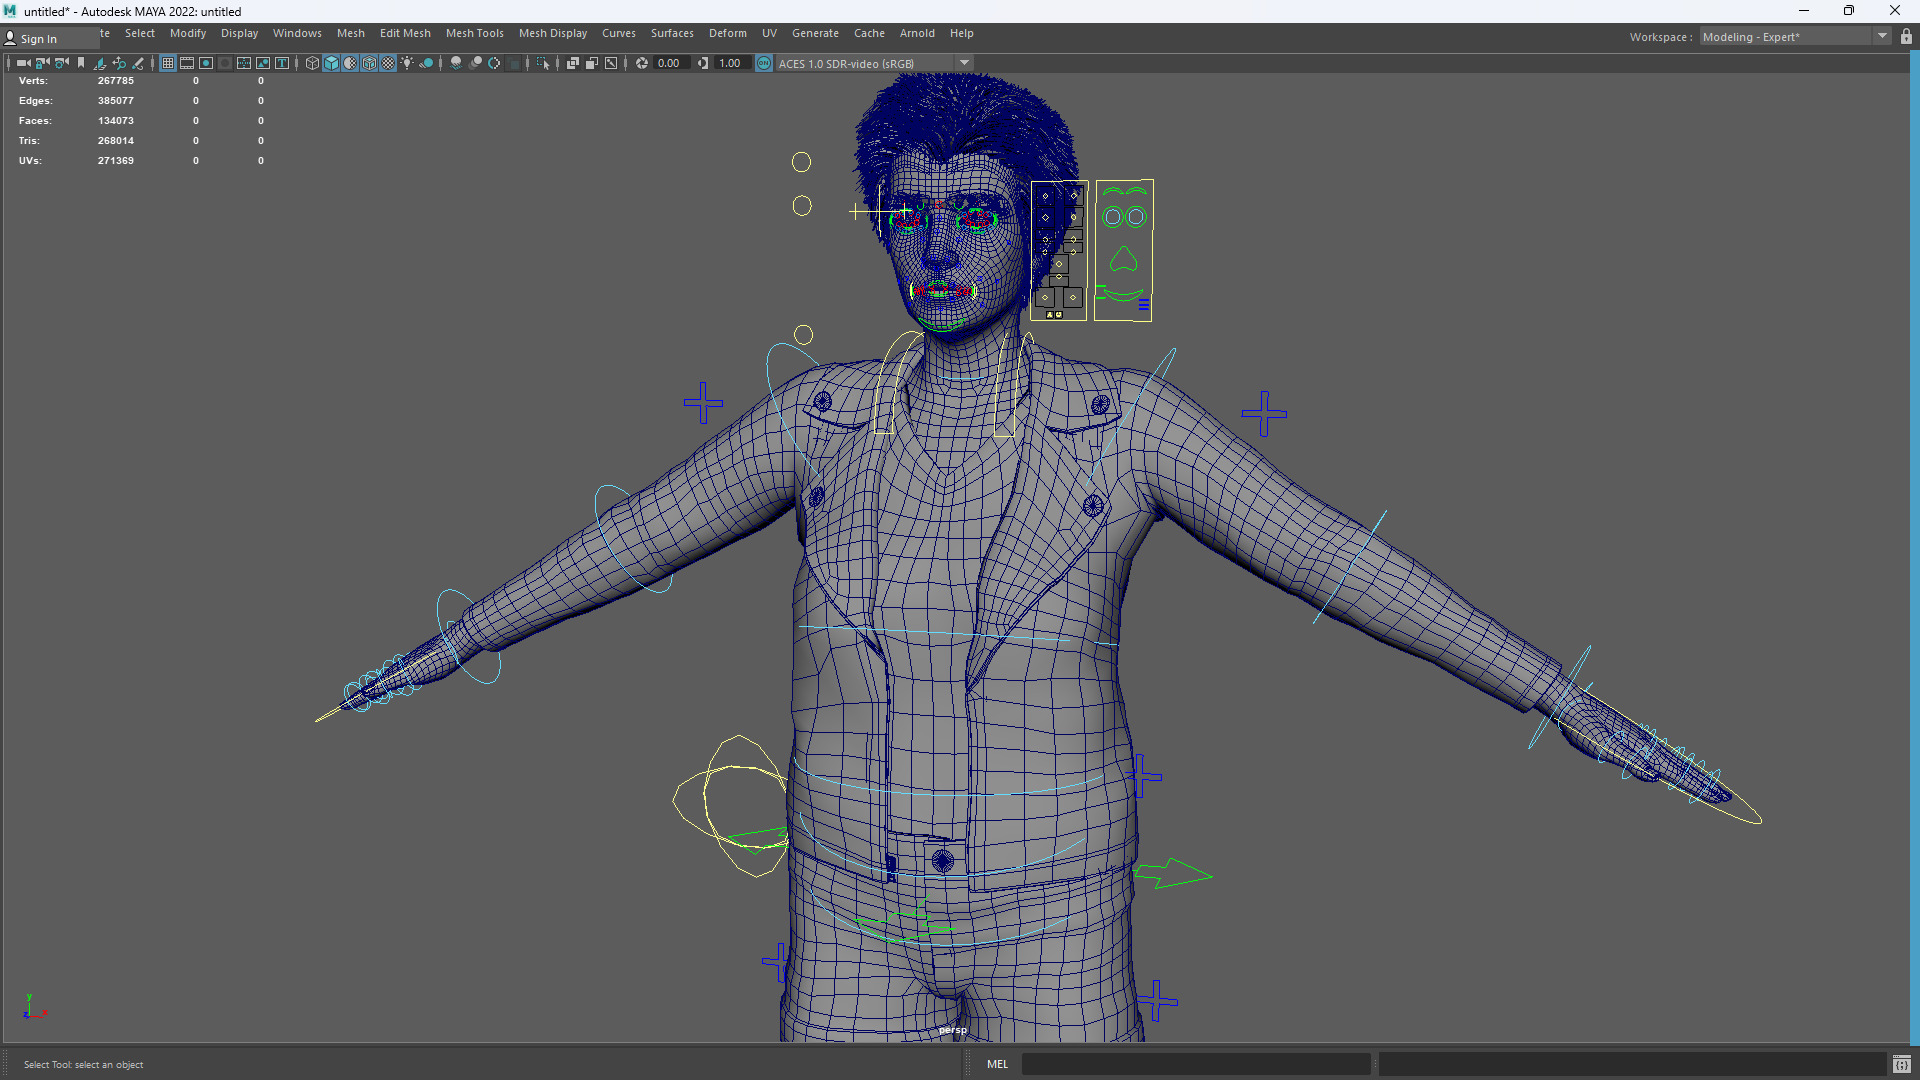The height and width of the screenshot is (1080, 1920).
Task: Click the Use All Lights bulb icon
Action: point(407,63)
